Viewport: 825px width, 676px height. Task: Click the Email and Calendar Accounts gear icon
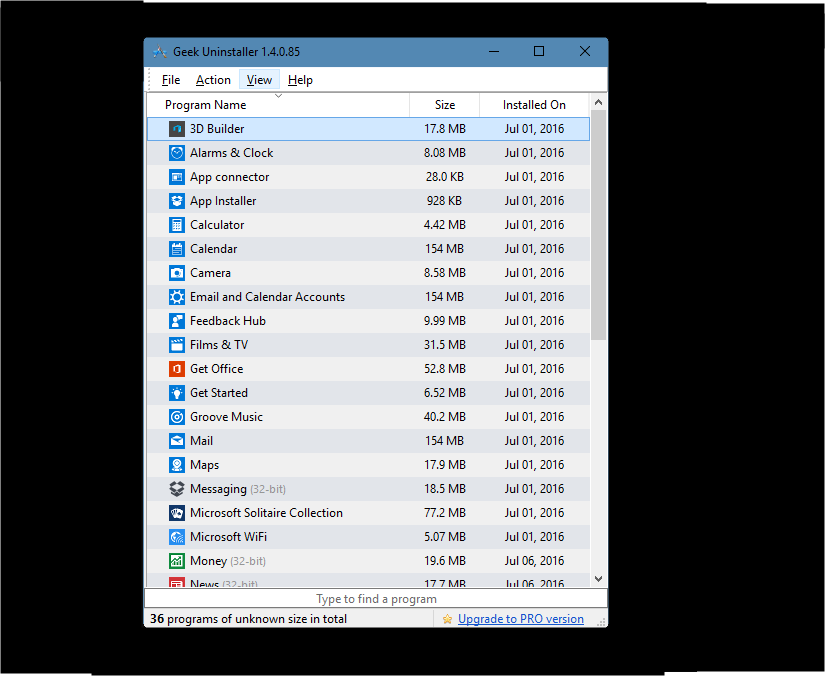(177, 297)
